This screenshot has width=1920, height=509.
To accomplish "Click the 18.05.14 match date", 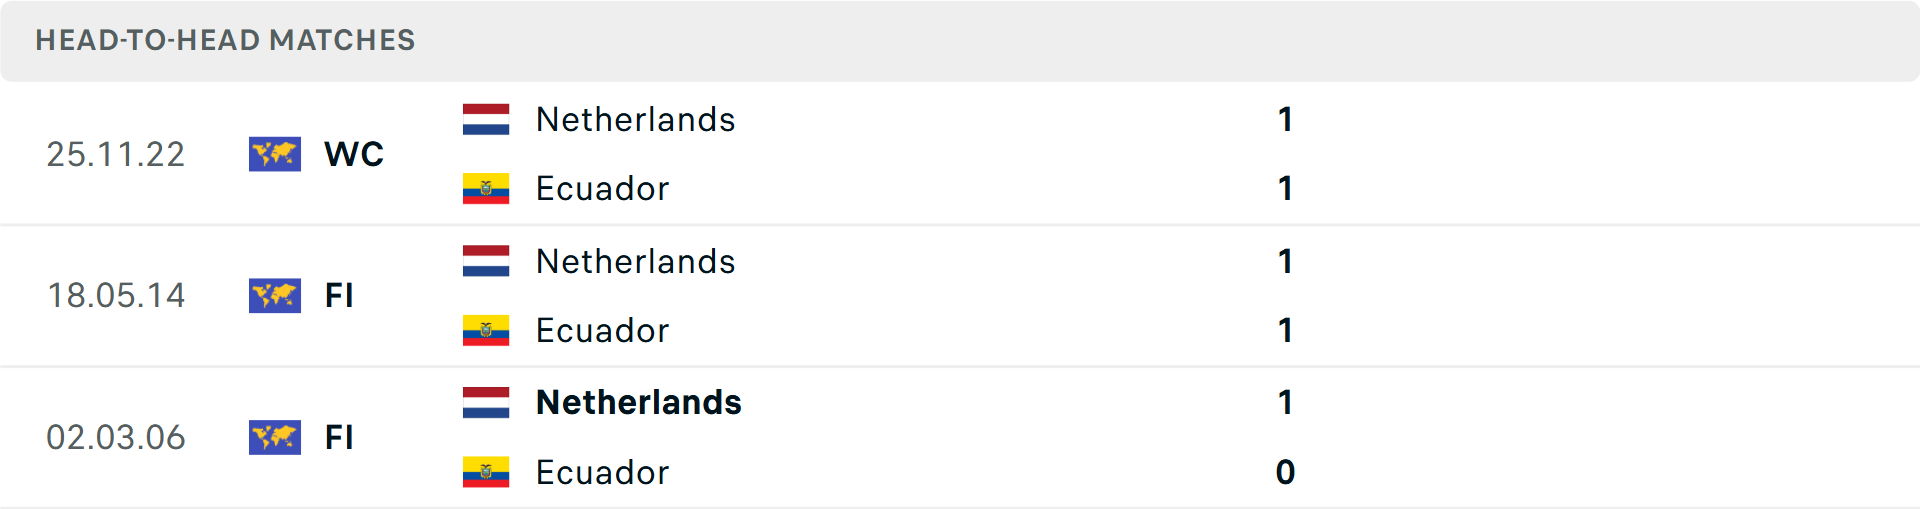I will [116, 296].
